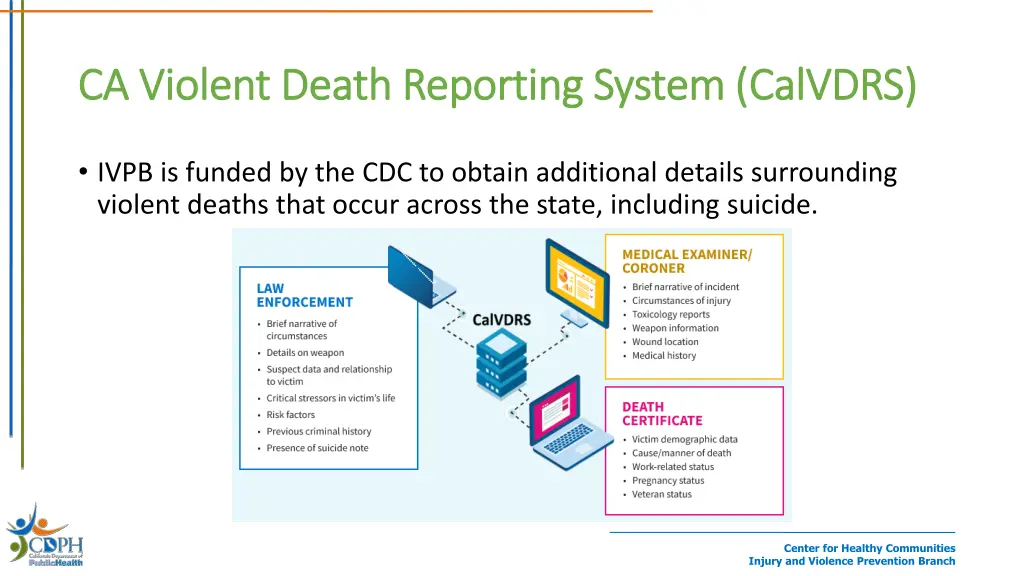Image resolution: width=1024 pixels, height=576 pixels.
Task: Click 'Circumstances of injury' item
Action: [x=681, y=300]
